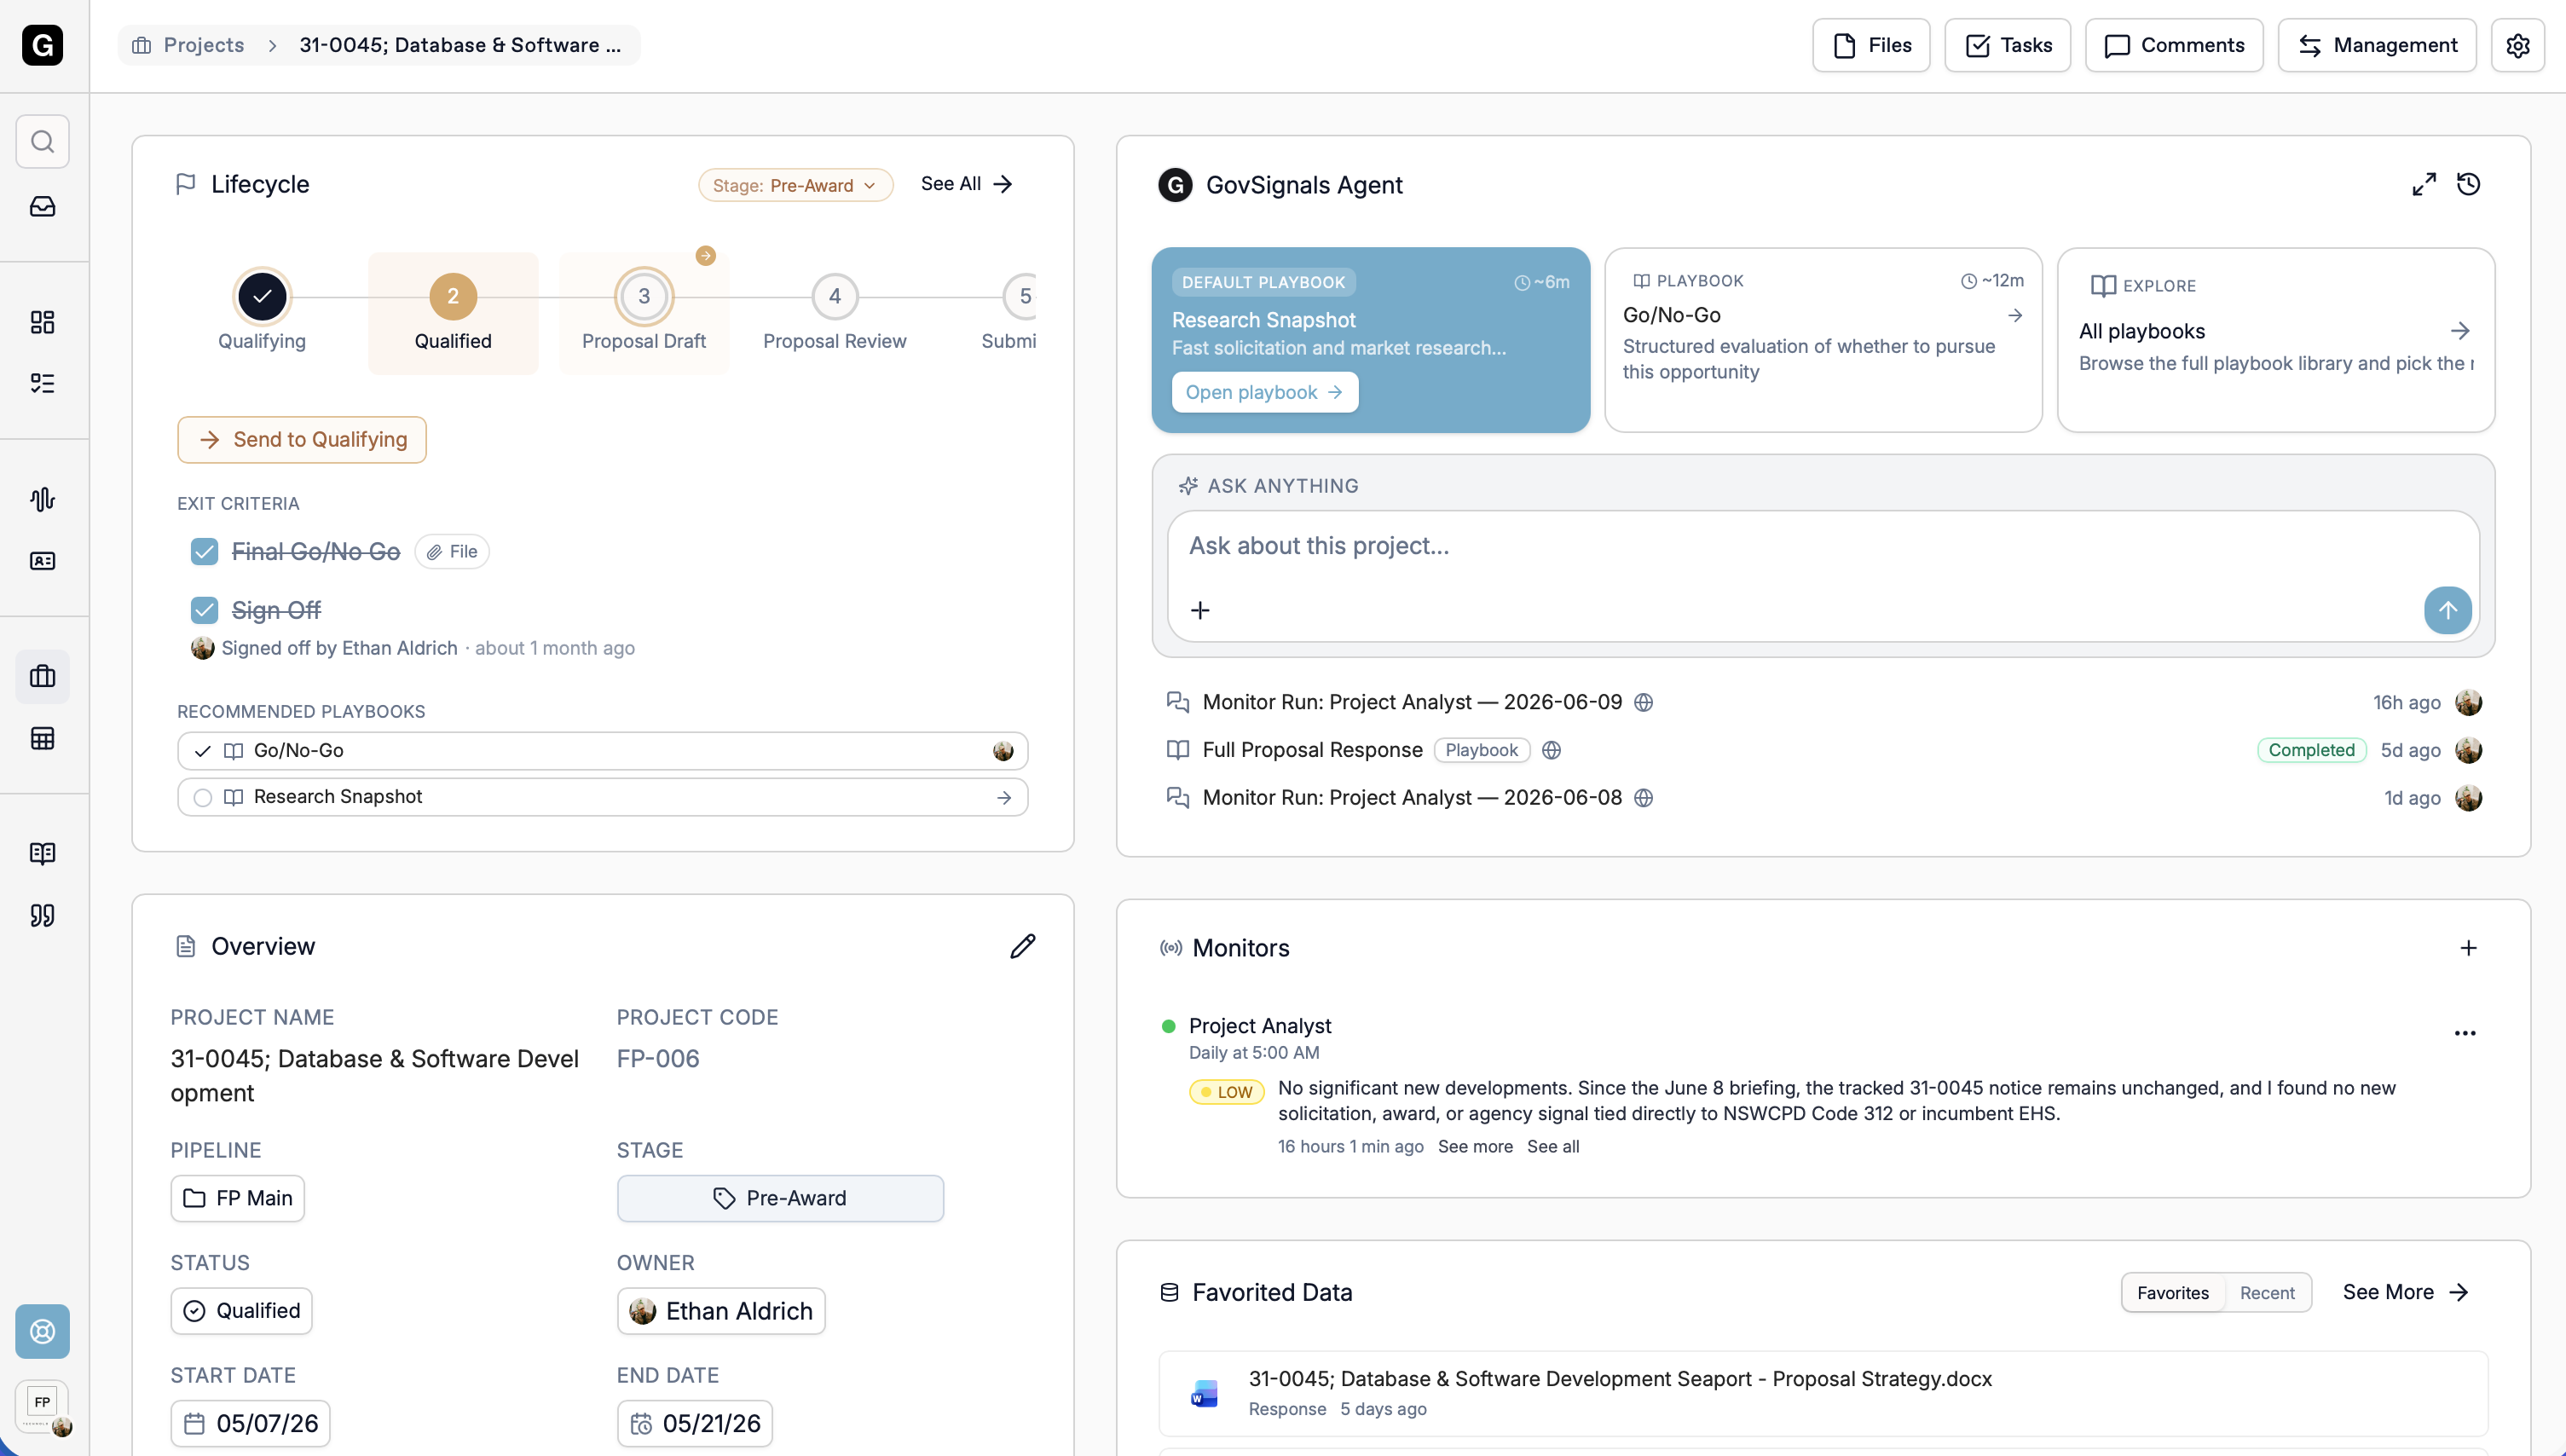Image resolution: width=2566 pixels, height=1456 pixels.
Task: Open the Stage: Pre-Award dropdown
Action: pos(795,185)
